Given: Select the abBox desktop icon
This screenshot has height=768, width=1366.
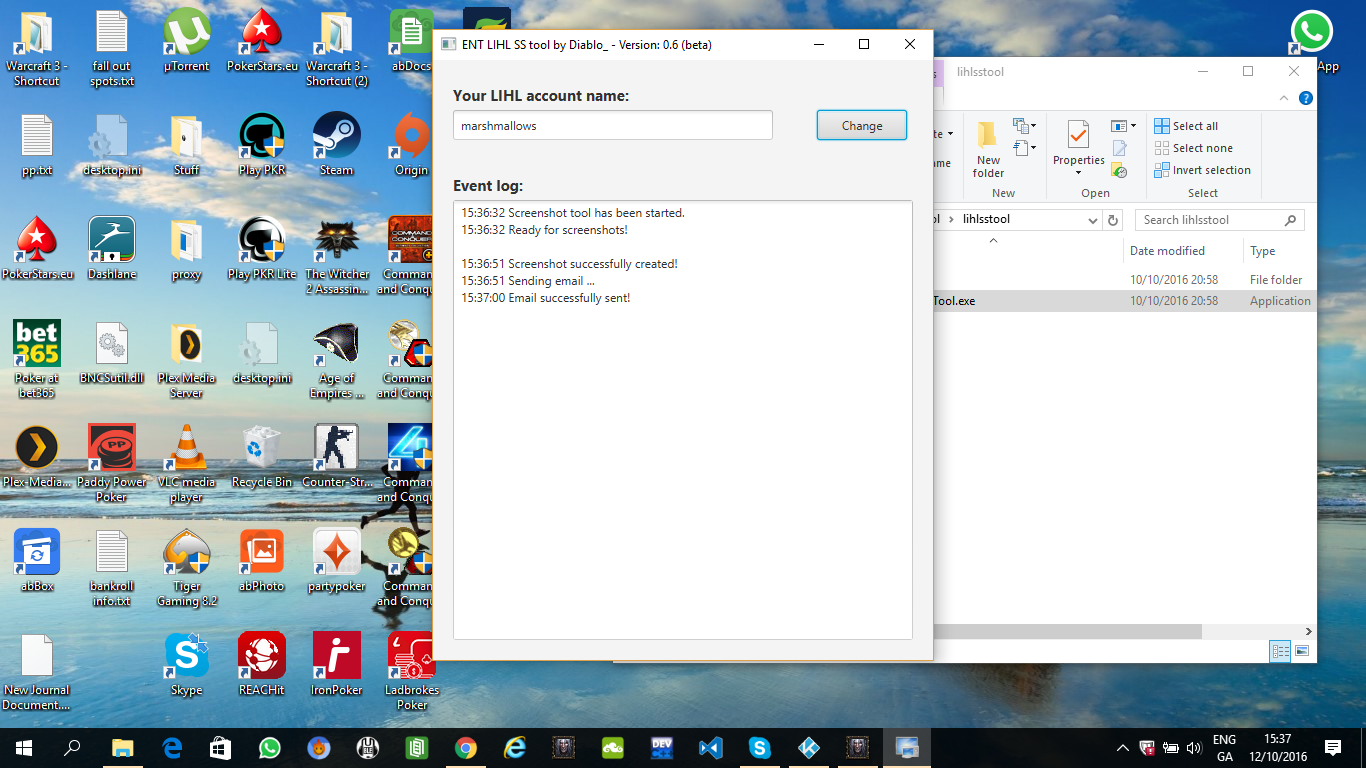Looking at the screenshot, I should tap(37, 560).
